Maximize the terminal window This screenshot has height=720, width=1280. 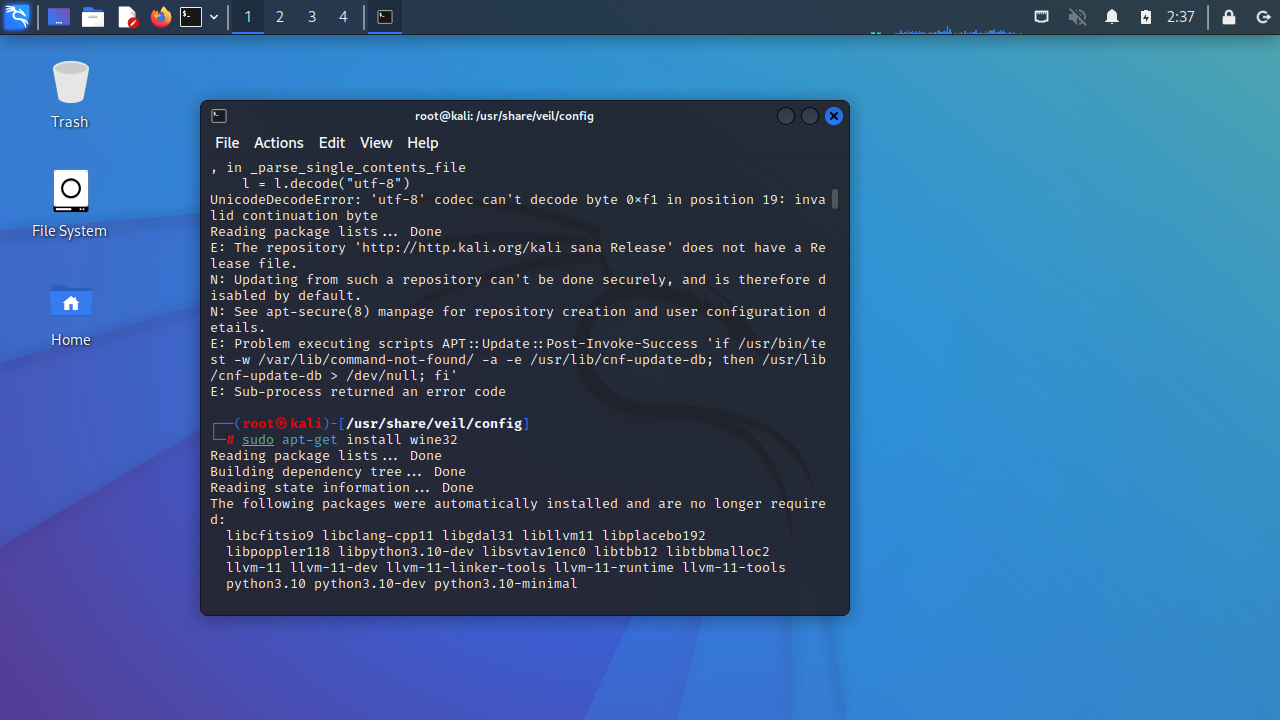coord(810,116)
